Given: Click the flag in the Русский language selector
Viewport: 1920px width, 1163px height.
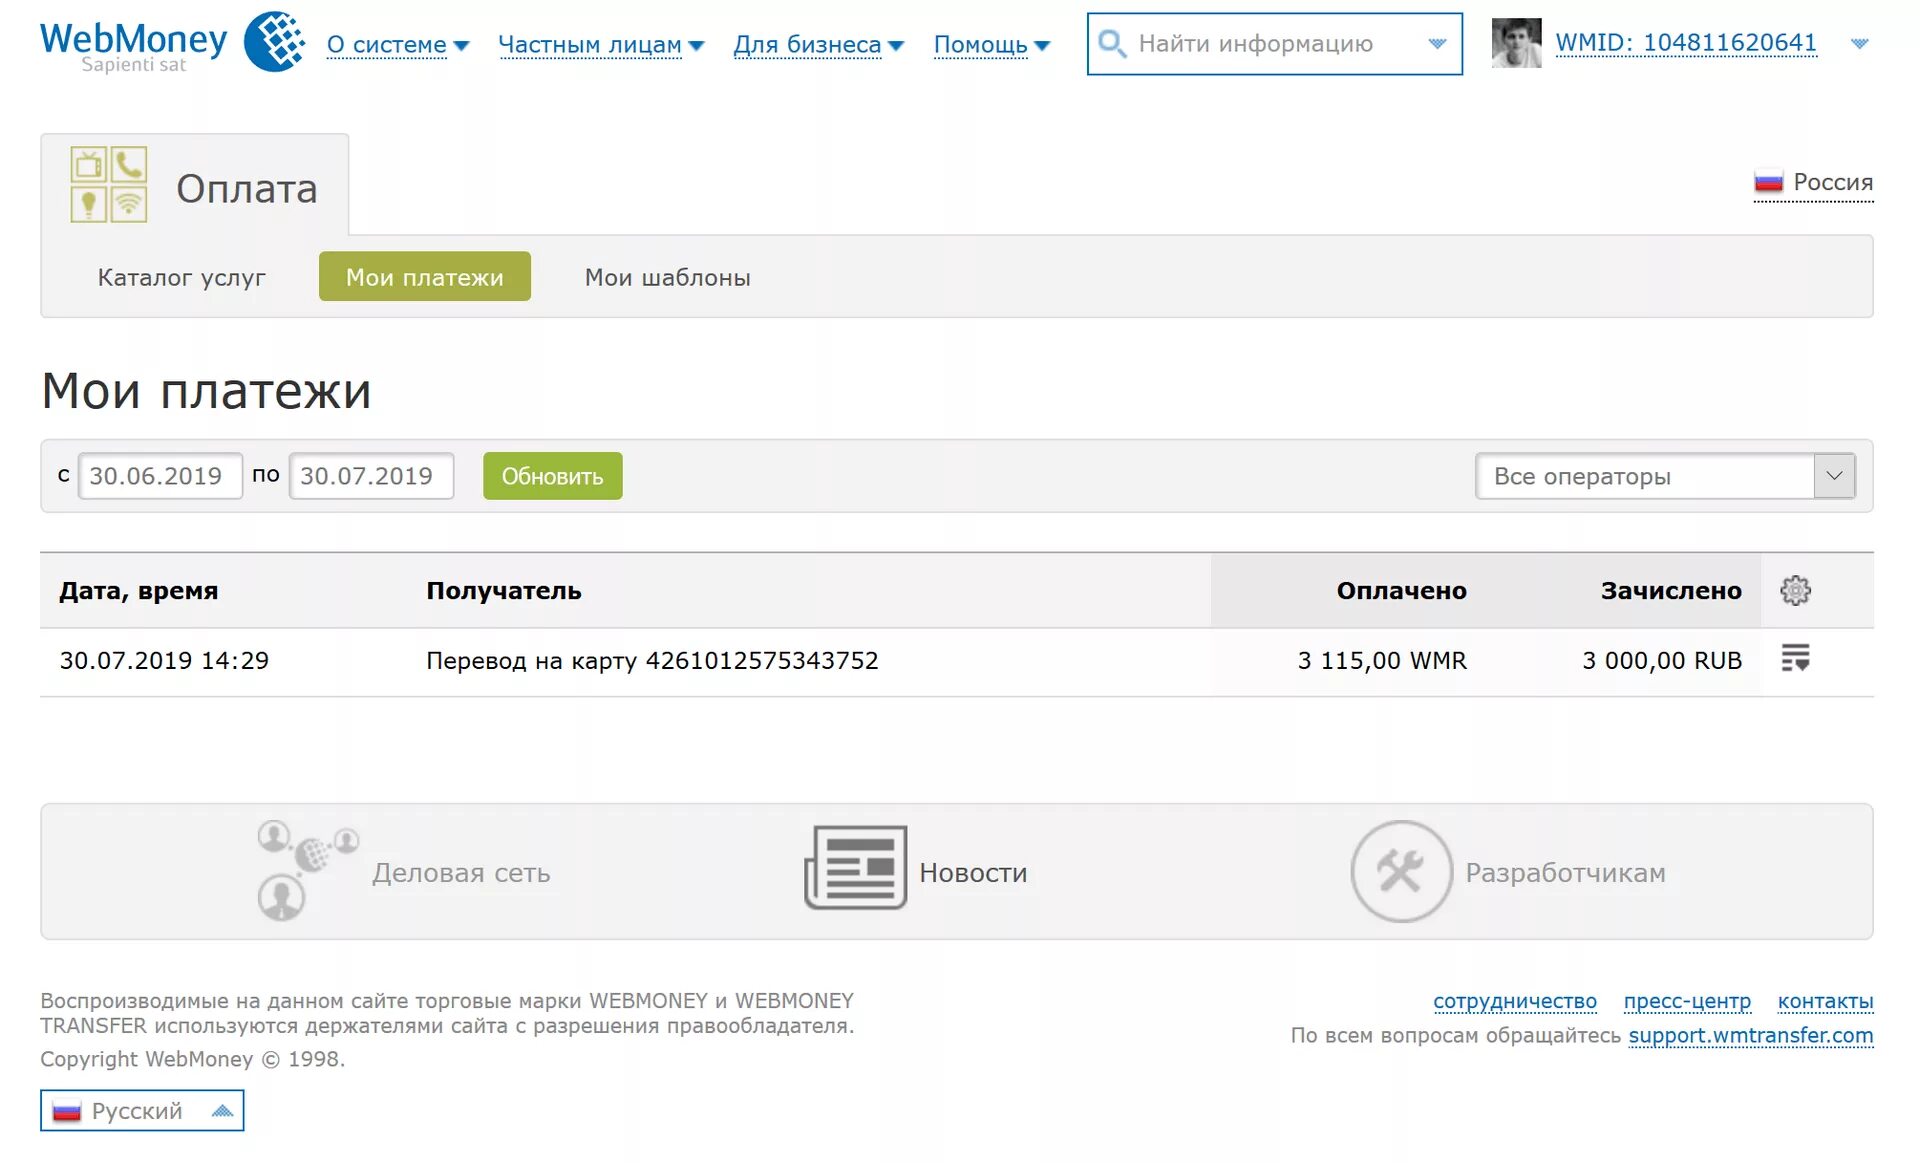Looking at the screenshot, I should click(66, 1111).
